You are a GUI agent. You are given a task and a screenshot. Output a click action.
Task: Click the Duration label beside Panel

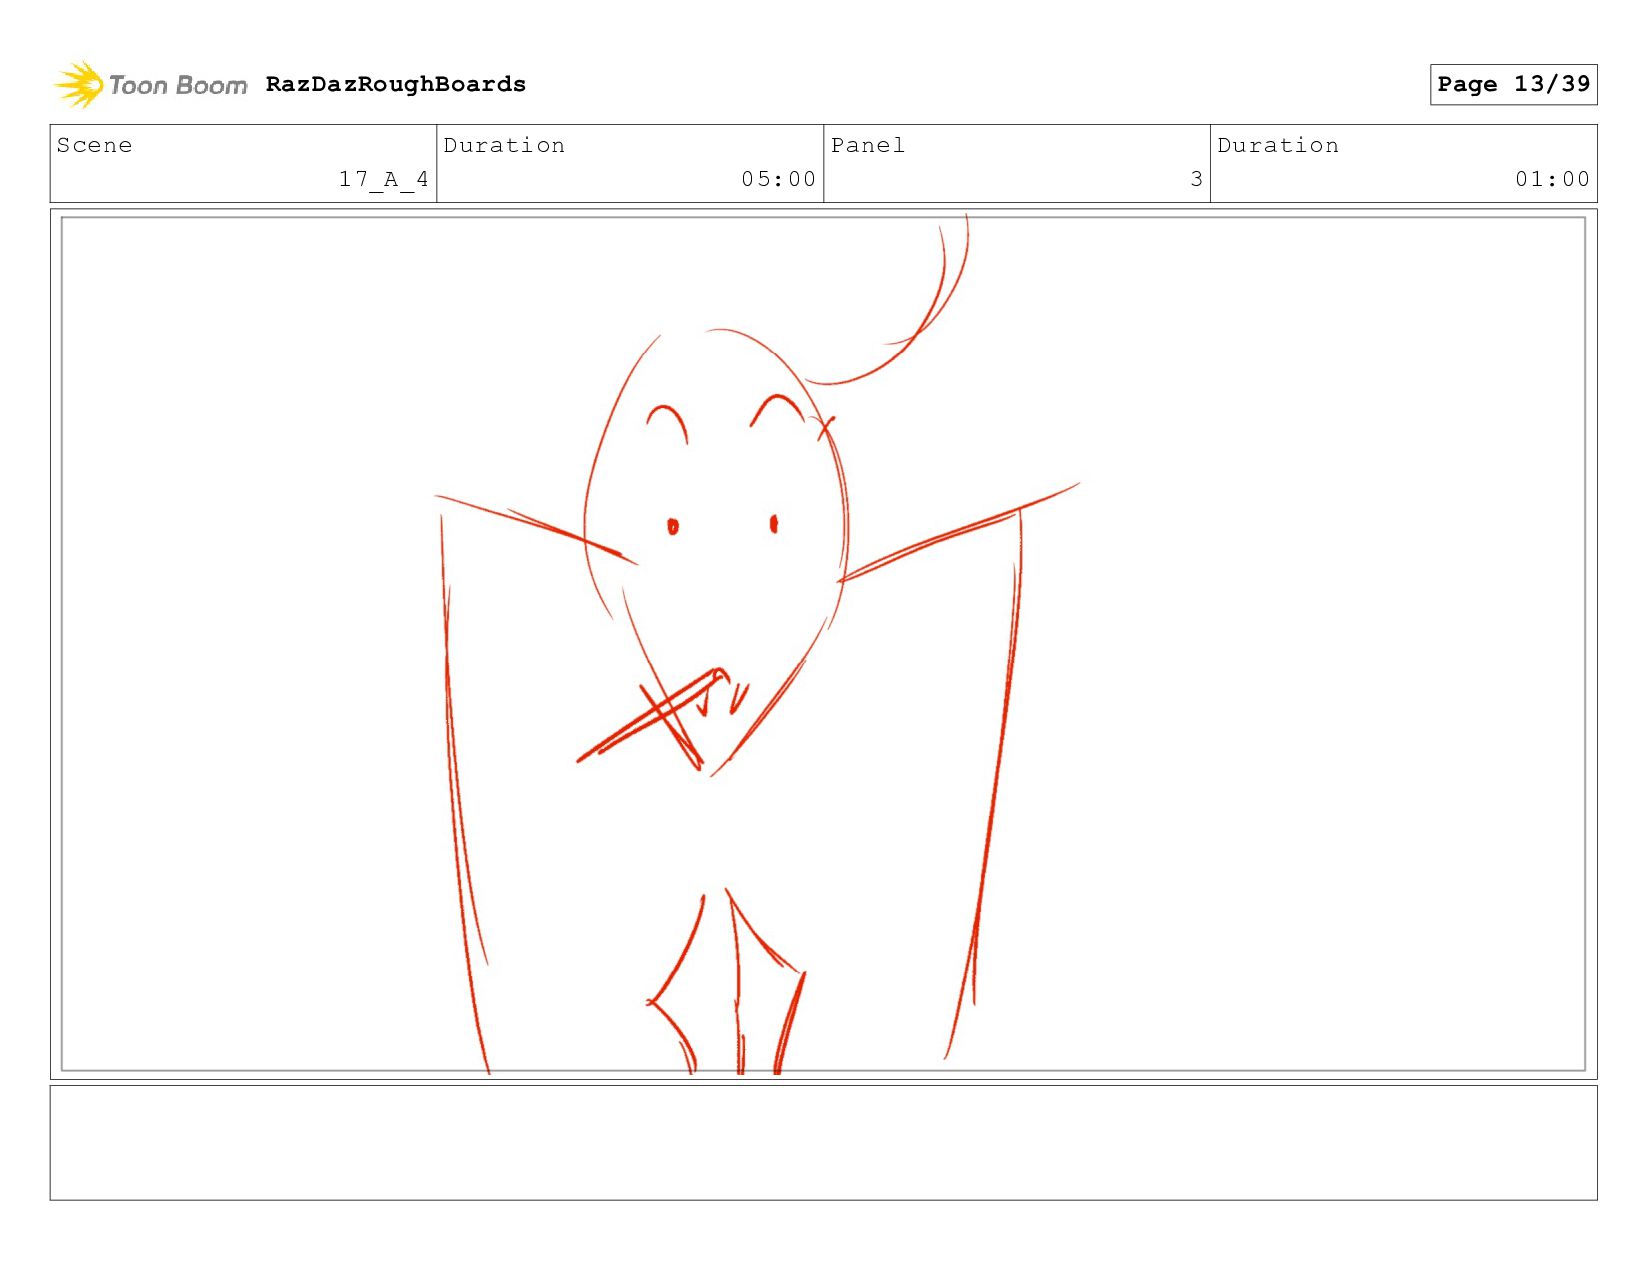pos(1278,146)
